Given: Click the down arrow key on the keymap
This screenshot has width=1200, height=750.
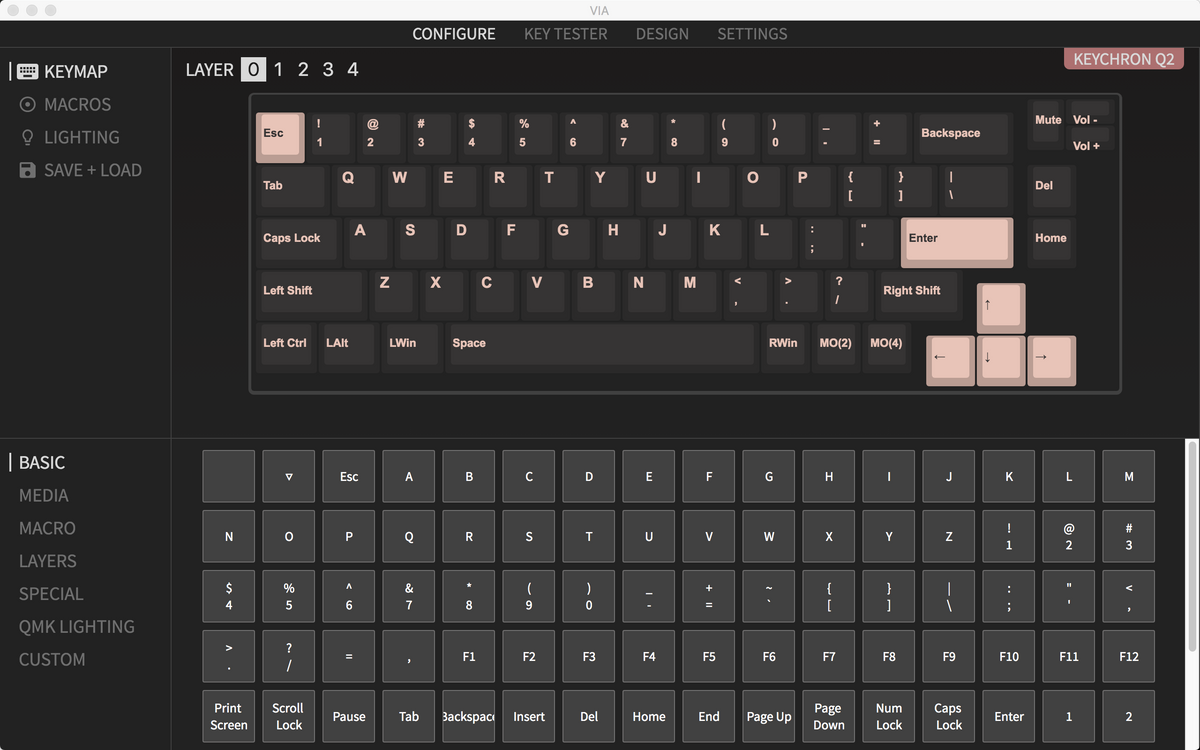Looking at the screenshot, I should (1000, 360).
